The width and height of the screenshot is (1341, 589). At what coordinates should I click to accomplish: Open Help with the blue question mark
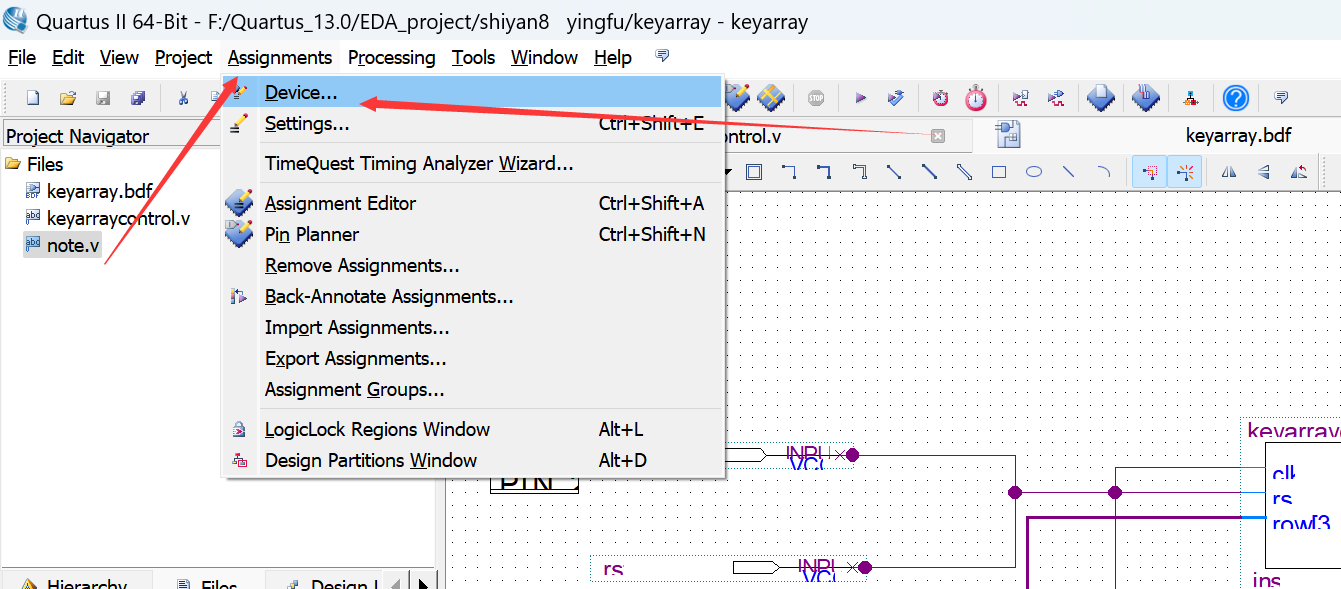click(1236, 98)
